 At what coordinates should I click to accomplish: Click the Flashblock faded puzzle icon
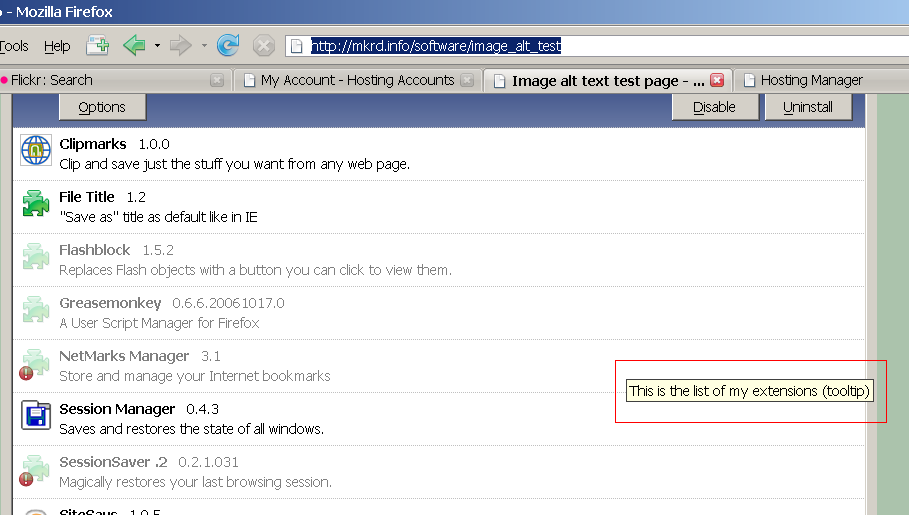[x=36, y=256]
